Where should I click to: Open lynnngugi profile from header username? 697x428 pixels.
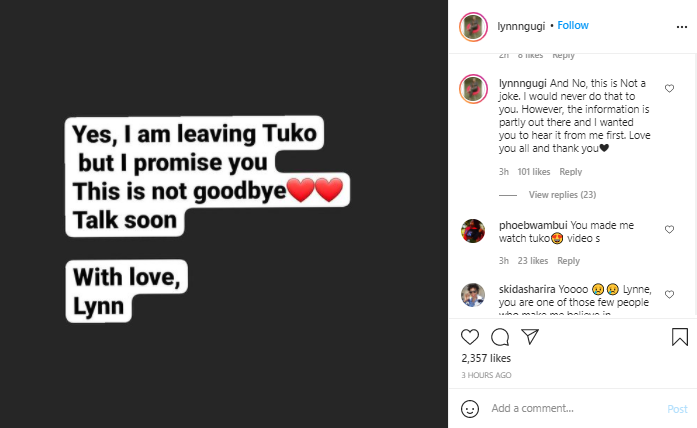pyautogui.click(x=521, y=26)
